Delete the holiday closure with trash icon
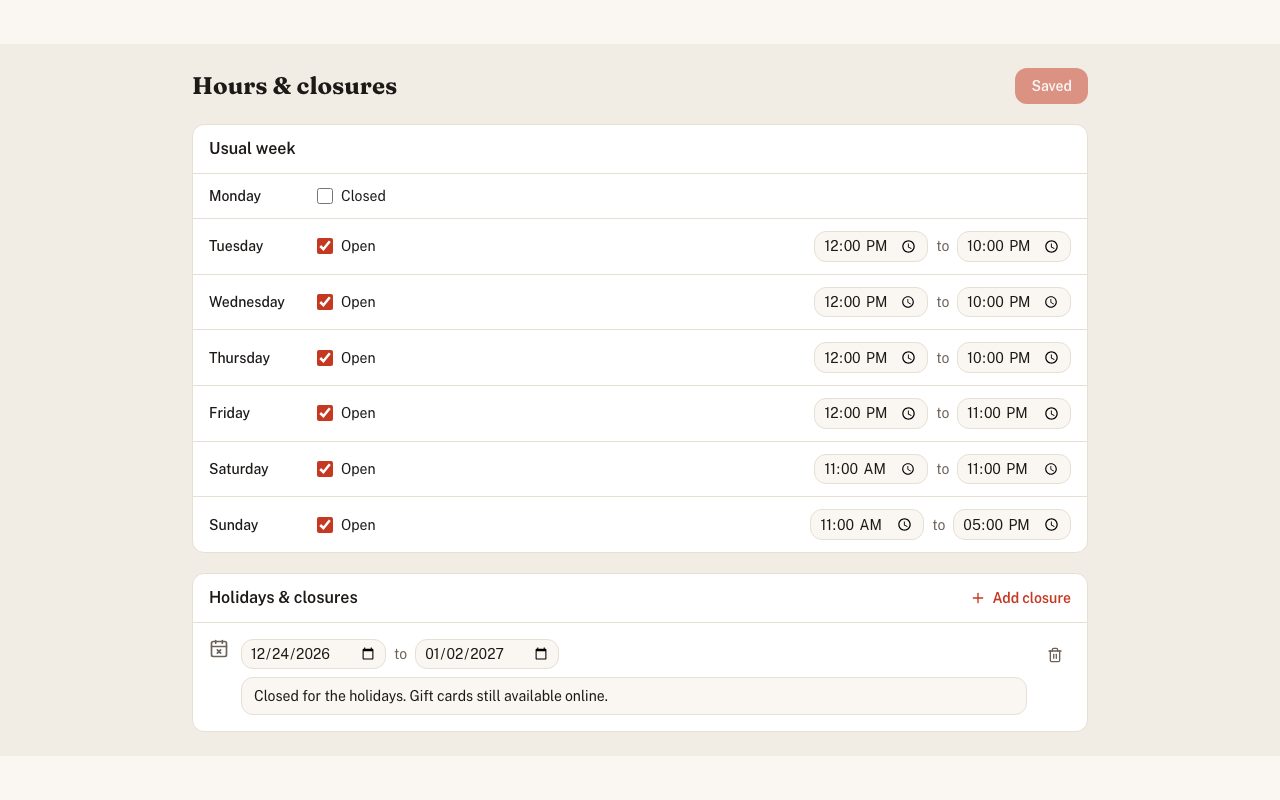Screen dimensions: 1280x800 [1055, 655]
